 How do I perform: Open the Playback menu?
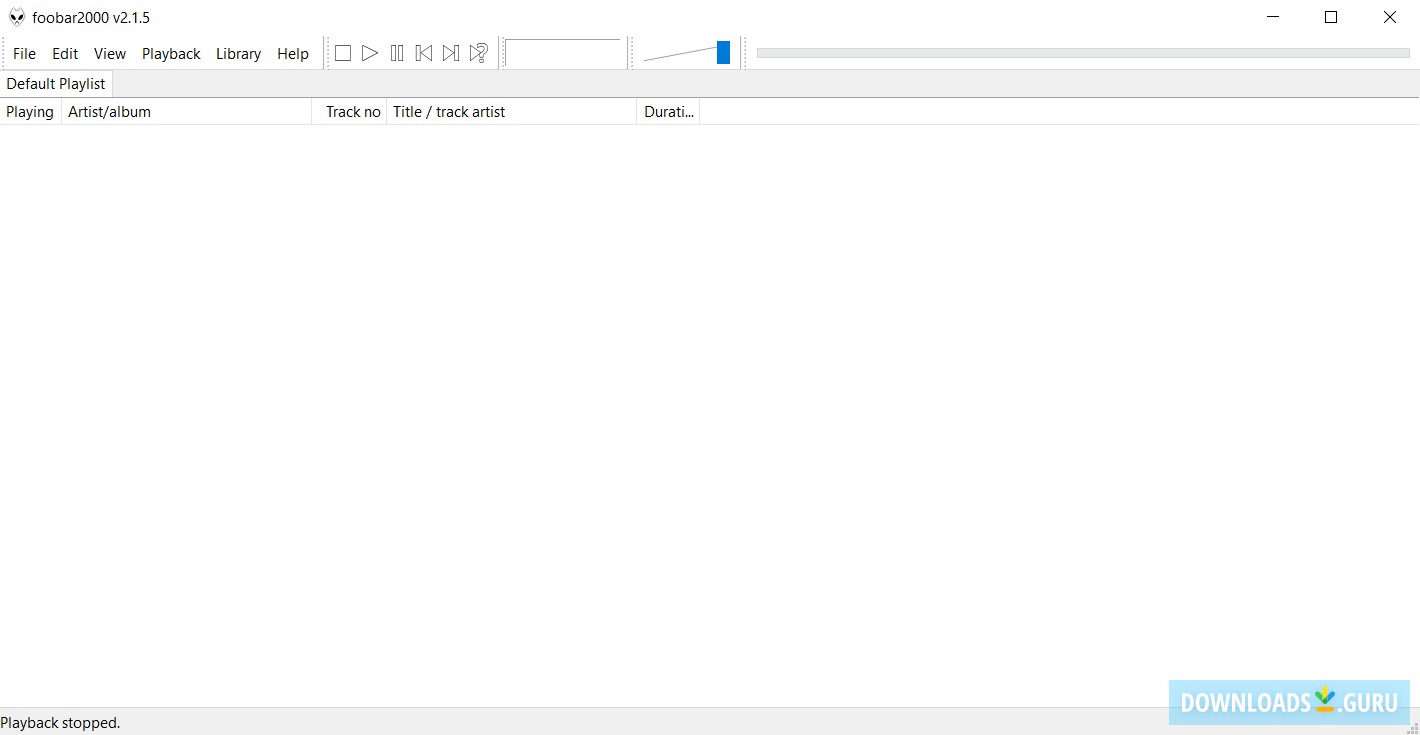pyautogui.click(x=171, y=53)
